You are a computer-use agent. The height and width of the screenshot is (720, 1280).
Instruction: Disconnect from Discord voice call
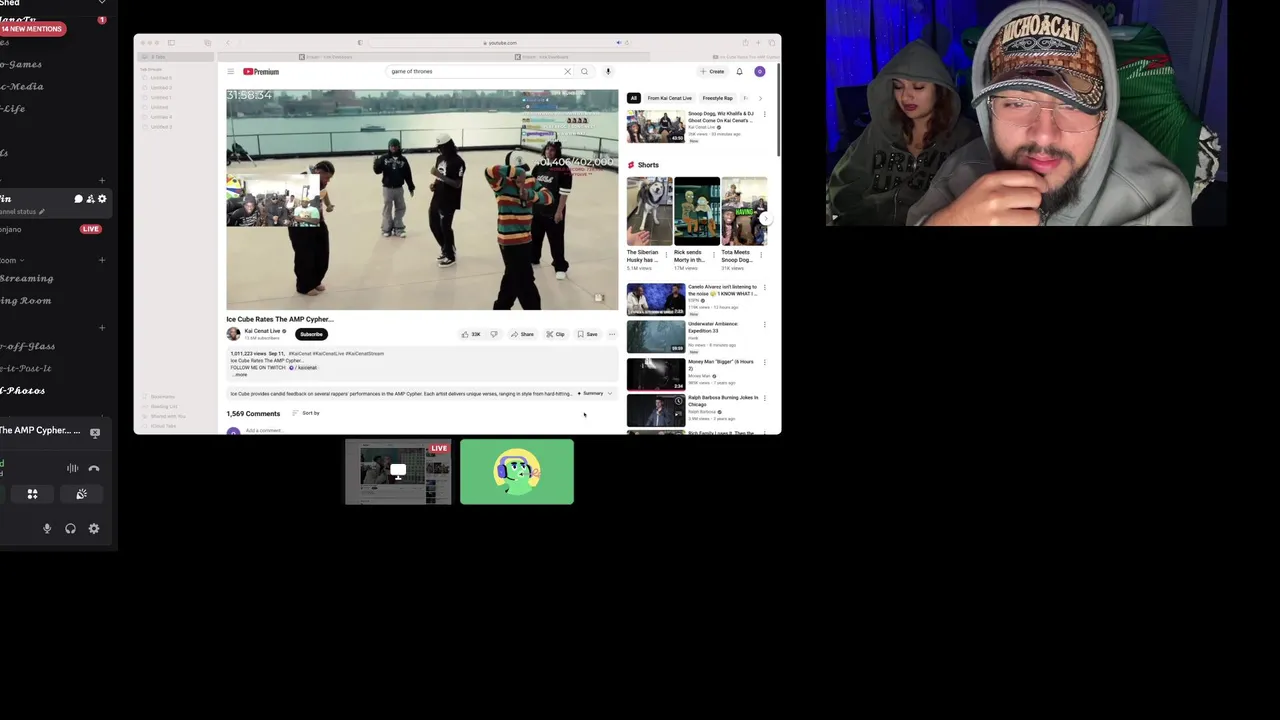[x=94, y=468]
